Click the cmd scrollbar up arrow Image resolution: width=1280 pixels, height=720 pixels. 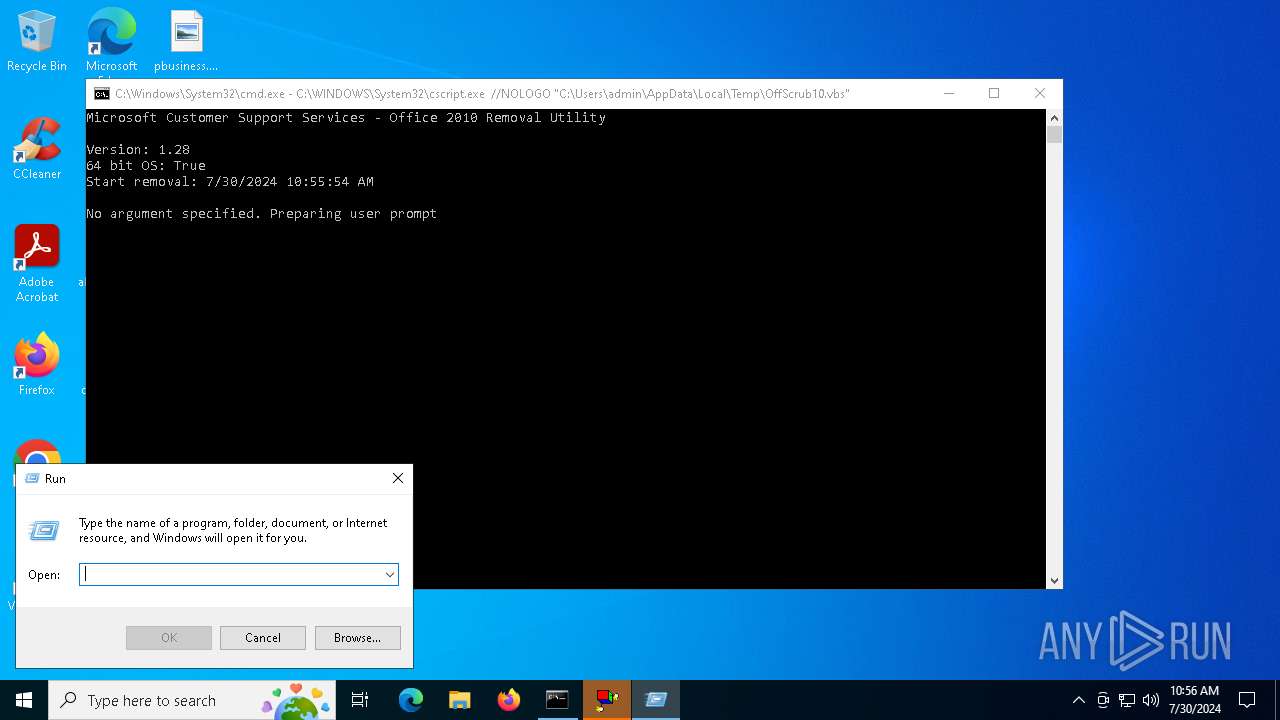(1054, 117)
